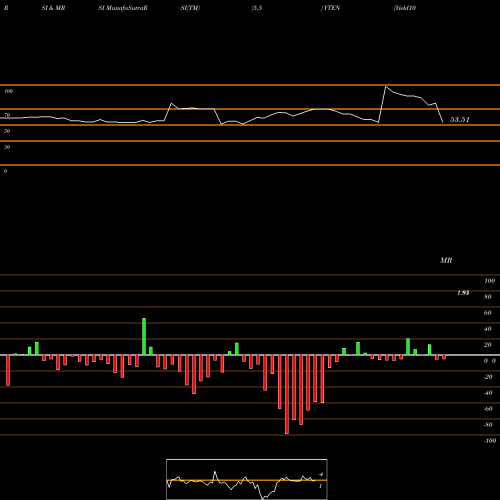Click the MR heading above the histogram
The image size is (500, 500).
coord(446,260)
